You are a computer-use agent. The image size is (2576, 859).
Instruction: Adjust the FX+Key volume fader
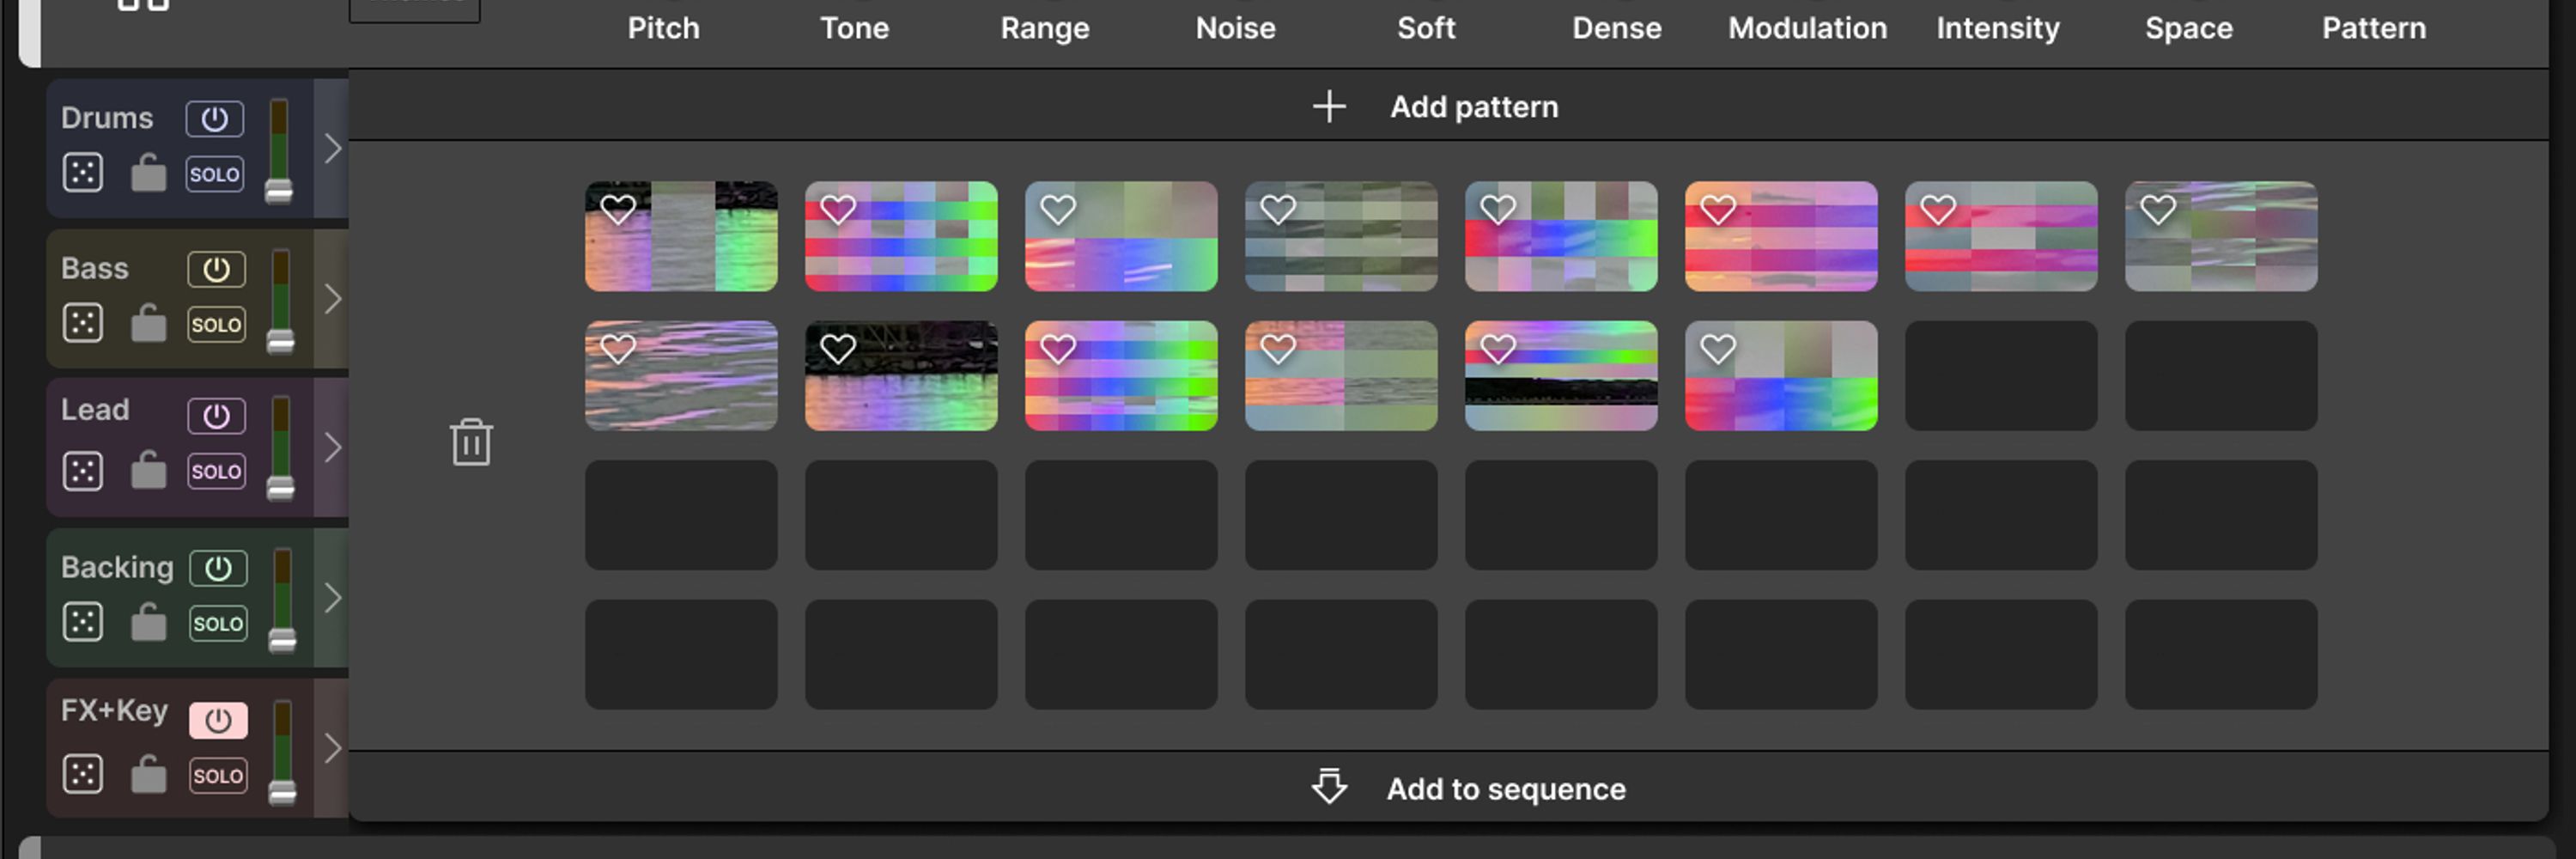click(283, 792)
